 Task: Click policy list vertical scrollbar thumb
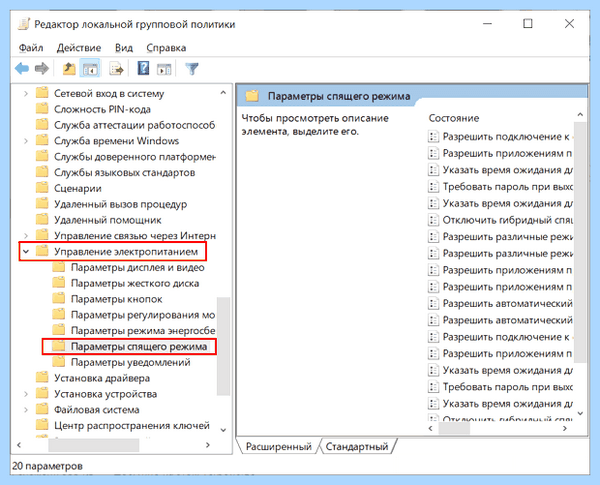(x=580, y=242)
